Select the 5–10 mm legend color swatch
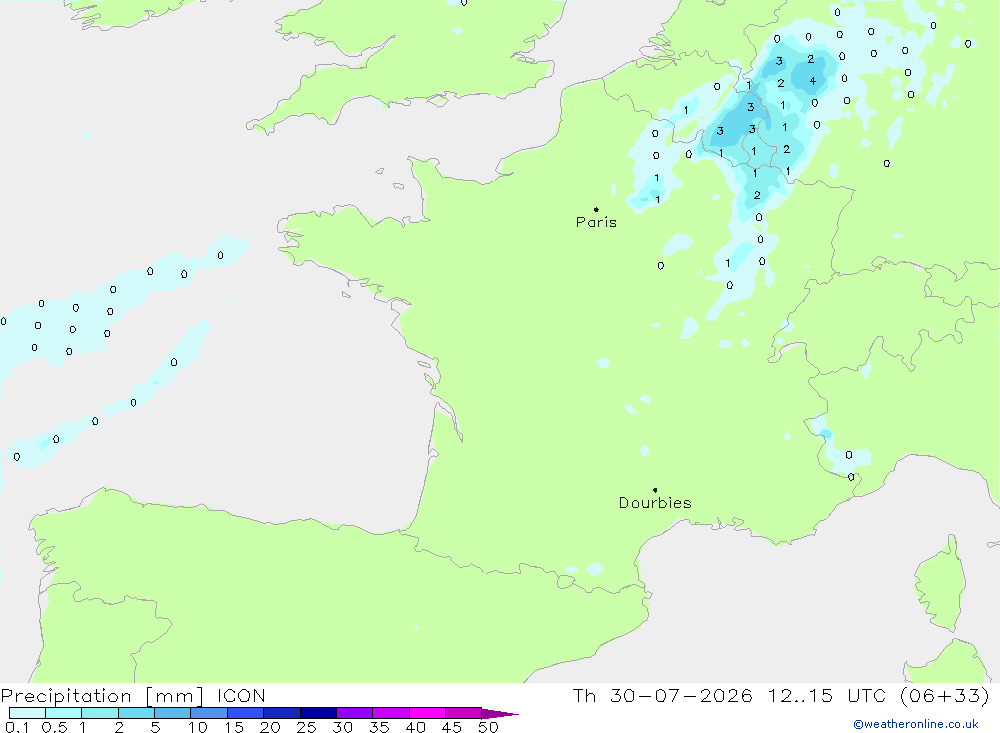The height and width of the screenshot is (733, 1000). pyautogui.click(x=173, y=713)
